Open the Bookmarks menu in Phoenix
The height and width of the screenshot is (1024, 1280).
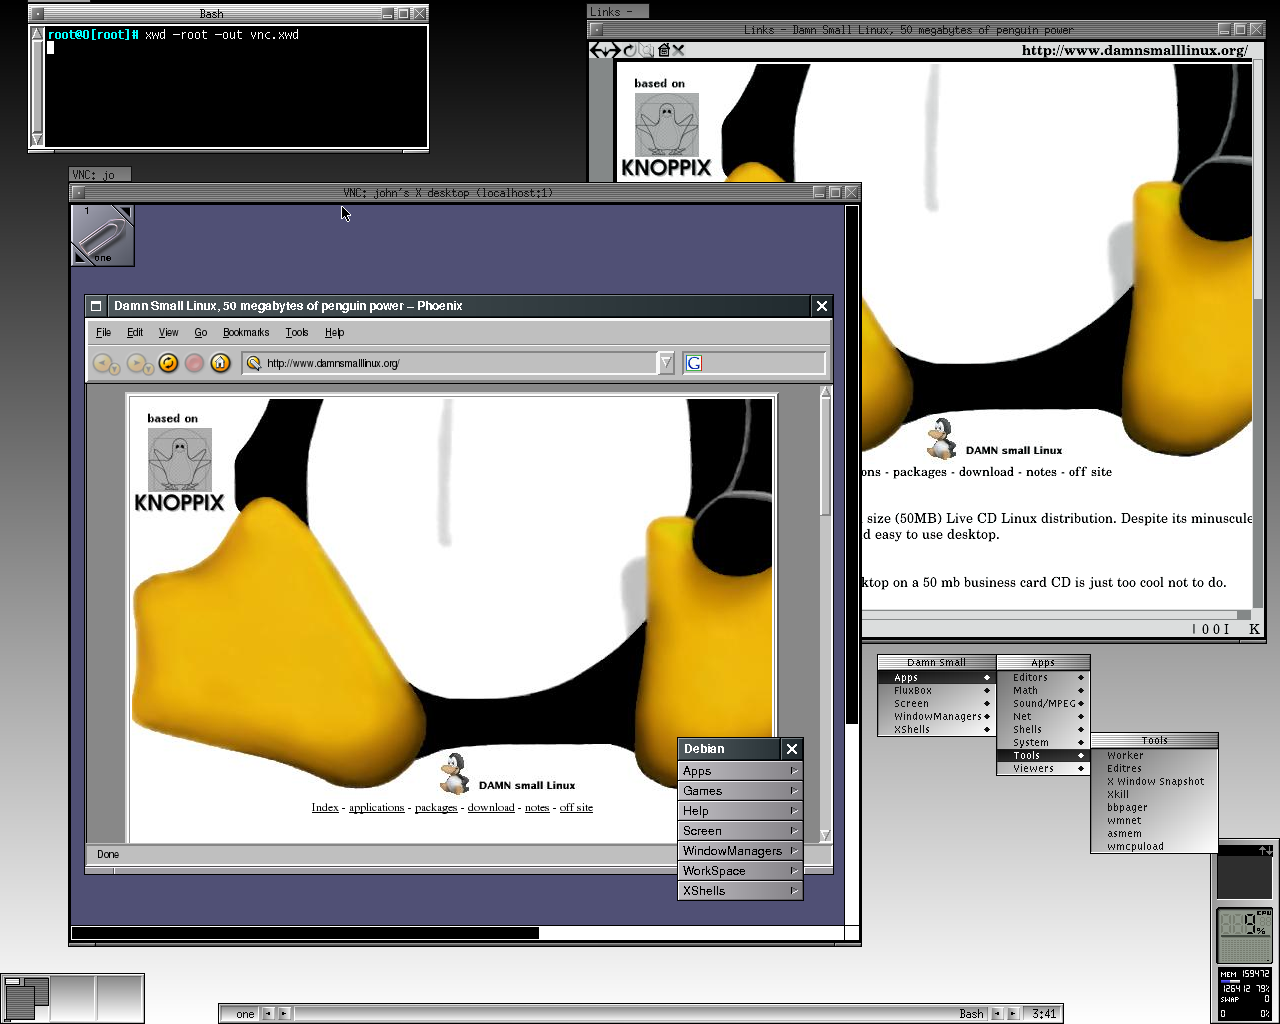coord(246,332)
